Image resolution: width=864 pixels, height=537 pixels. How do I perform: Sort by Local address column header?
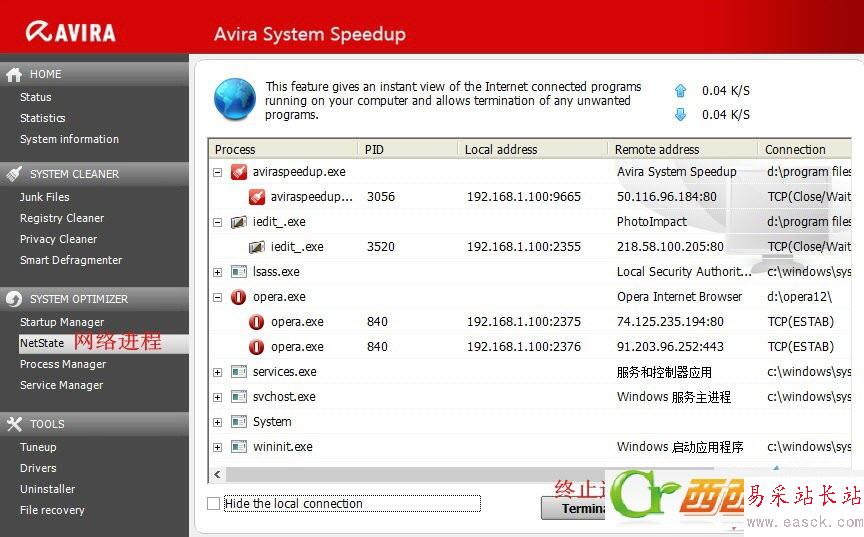(x=532, y=149)
